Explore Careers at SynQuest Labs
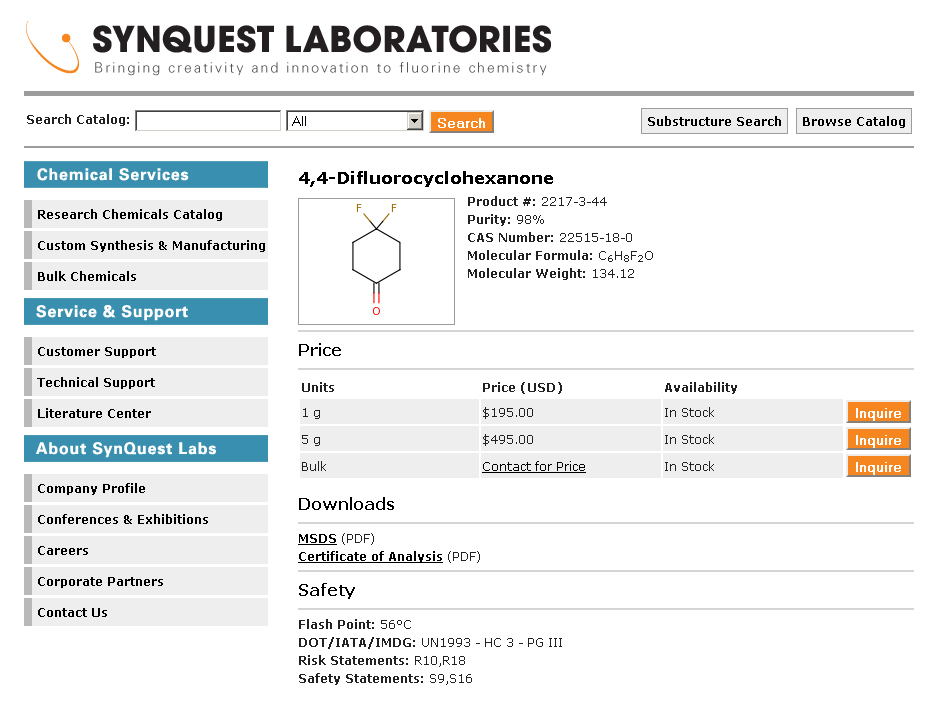The width and height of the screenshot is (941, 708). (64, 550)
